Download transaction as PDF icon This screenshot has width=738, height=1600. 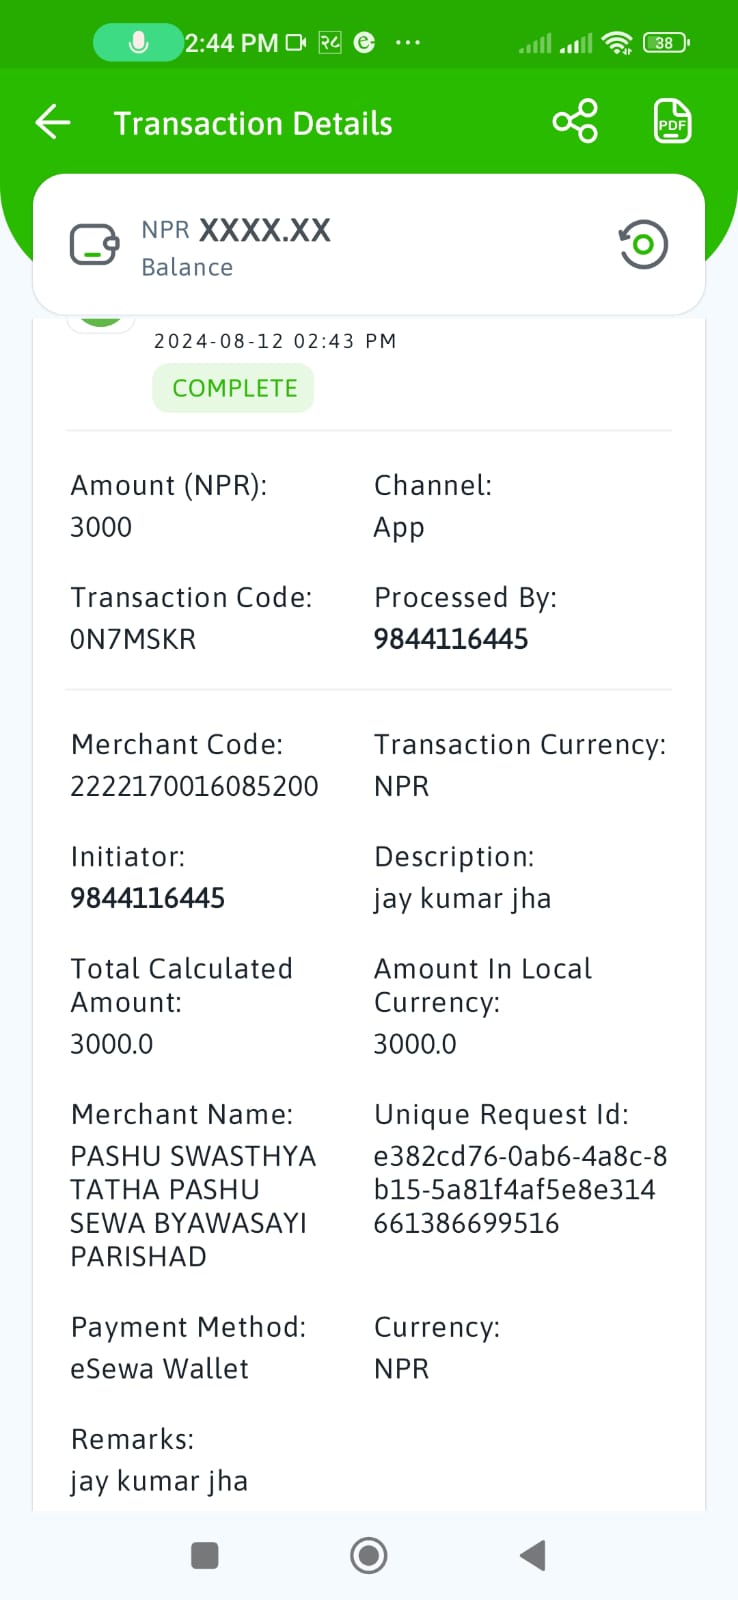[672, 122]
